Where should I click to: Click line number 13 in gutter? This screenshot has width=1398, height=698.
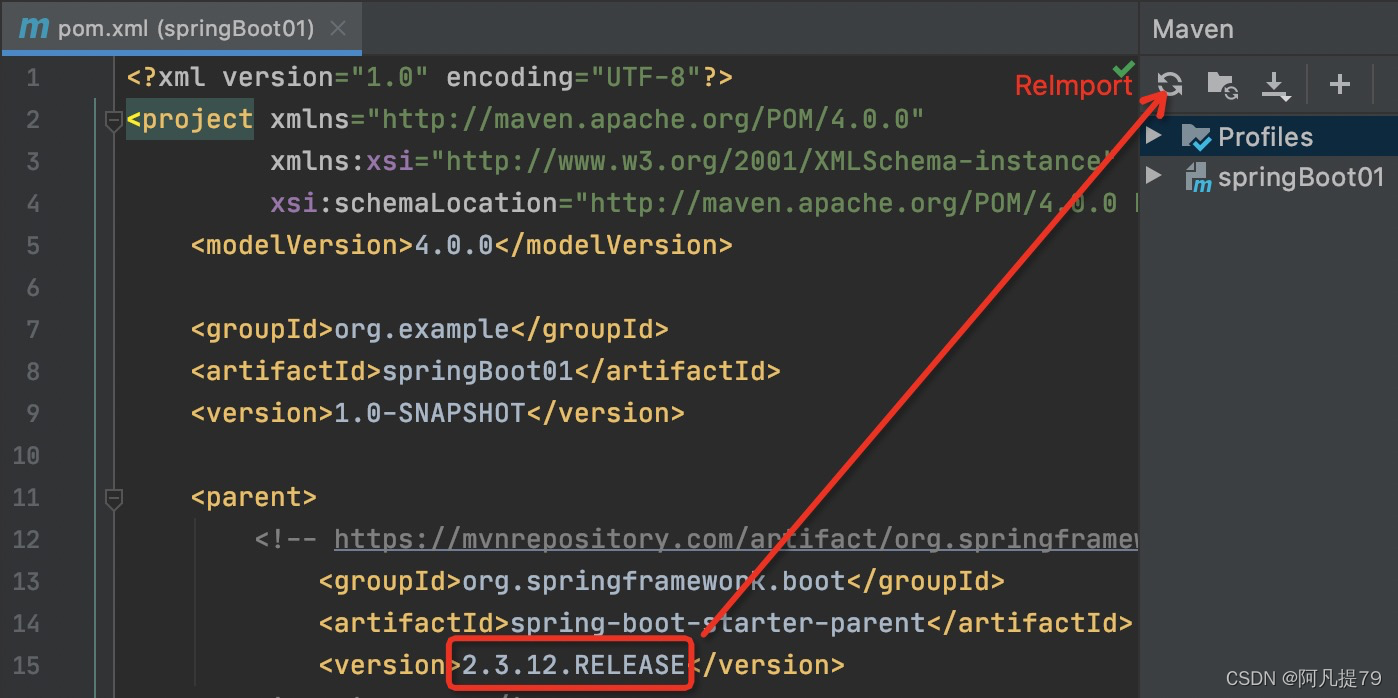[x=27, y=581]
